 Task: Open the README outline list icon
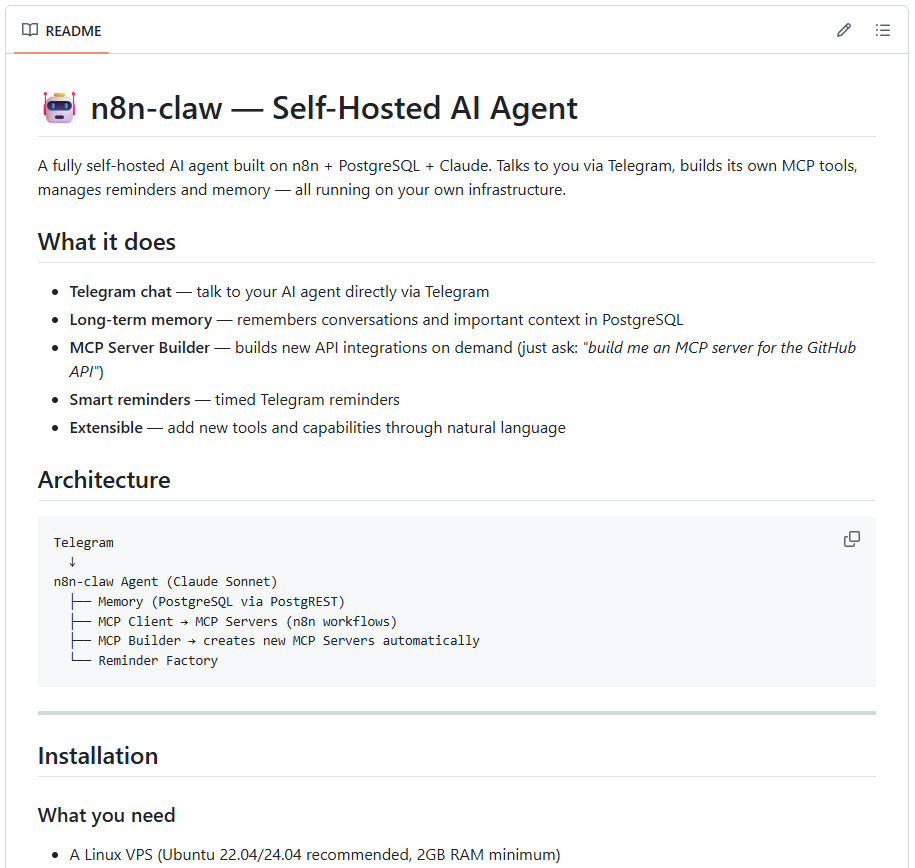click(882, 30)
